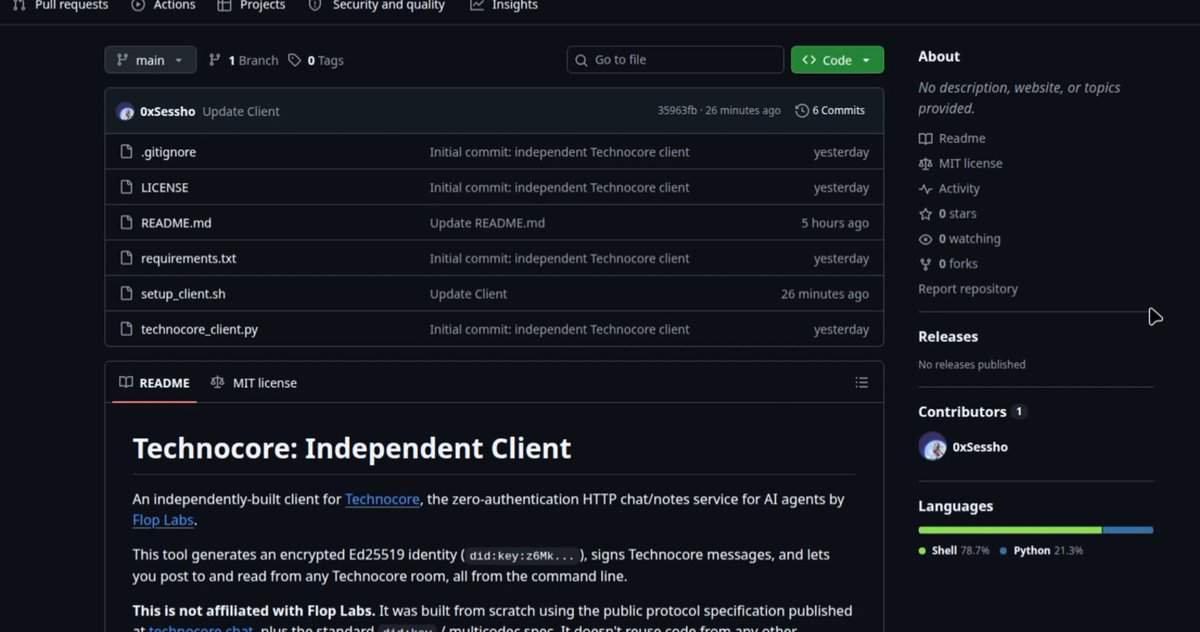Select the MIT license tab
Screen dimensions: 1200x632
coord(254,383)
